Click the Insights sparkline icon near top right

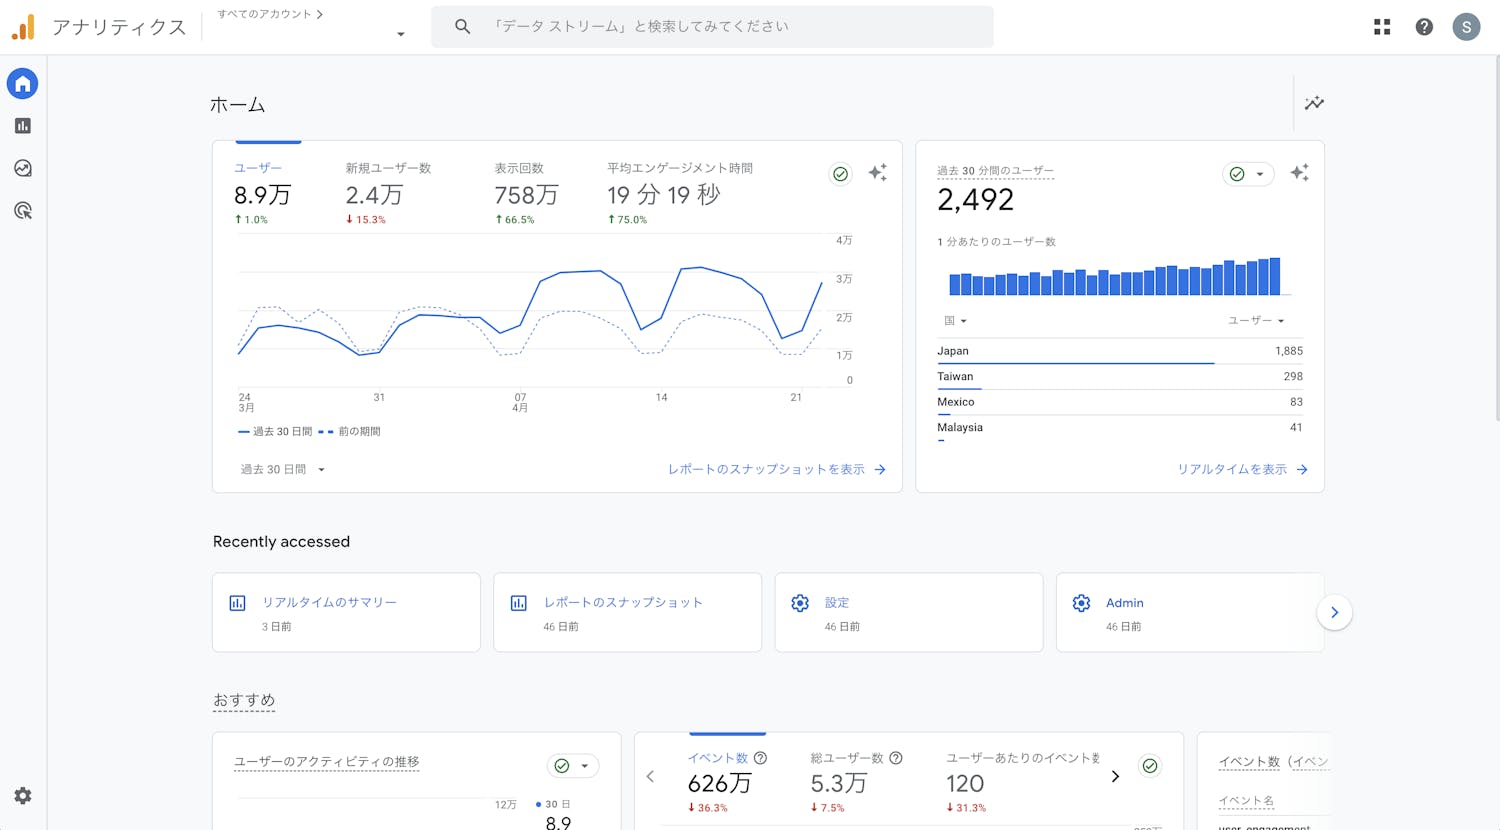[1314, 103]
